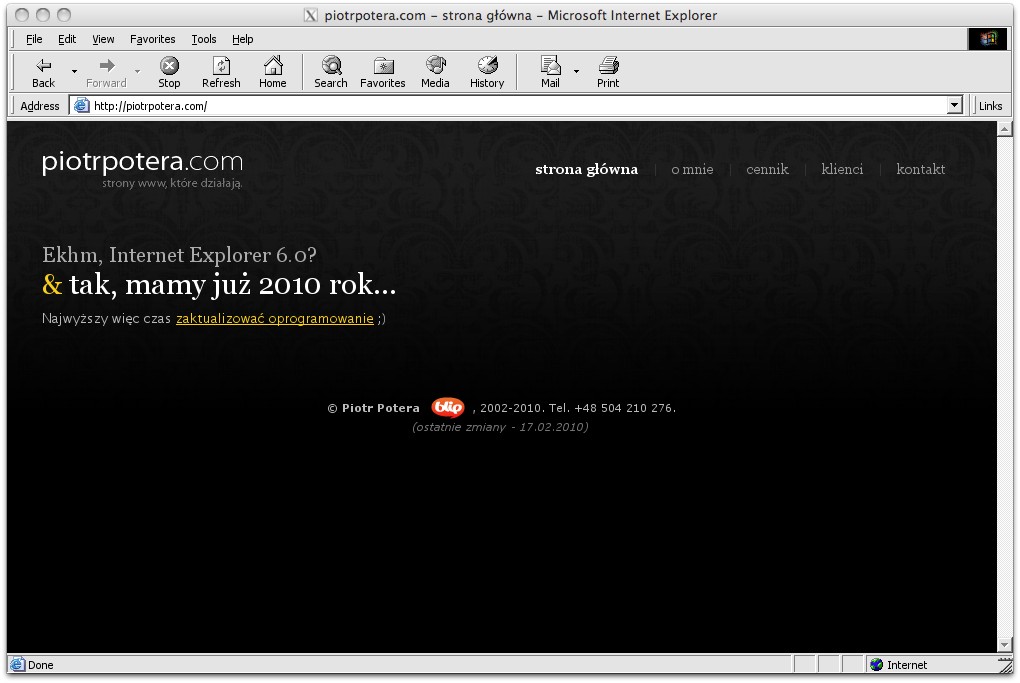The width and height of the screenshot is (1020, 683).
Task: Open the Media pane
Action: pos(435,72)
